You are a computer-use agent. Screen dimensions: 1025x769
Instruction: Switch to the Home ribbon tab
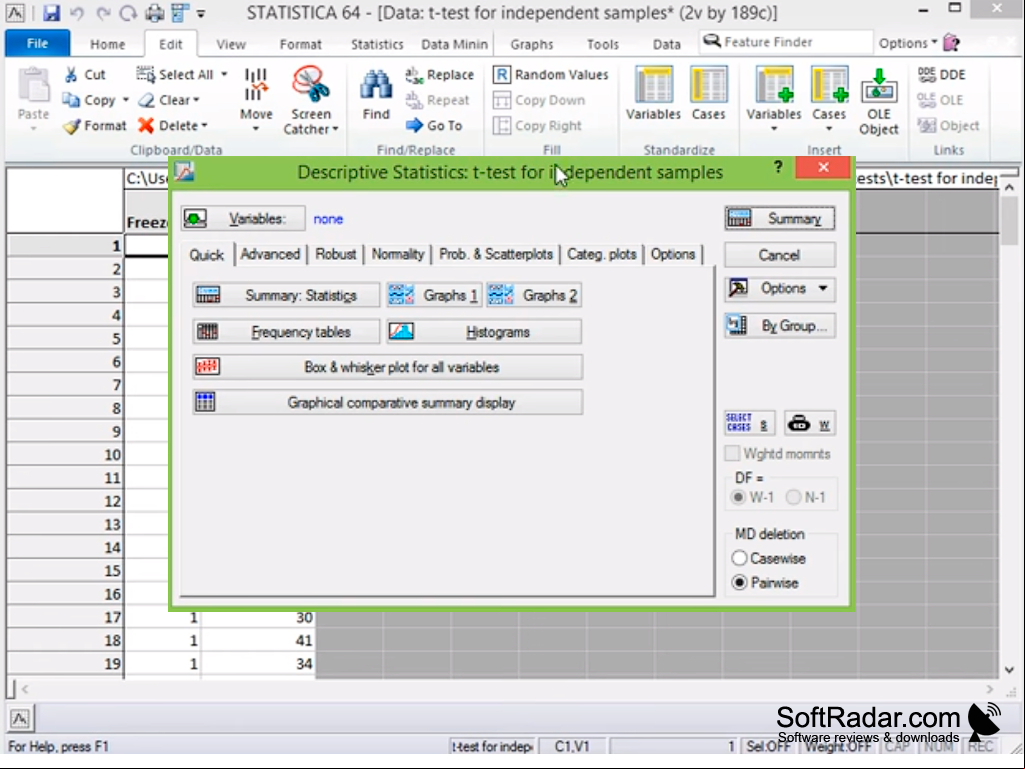point(107,44)
